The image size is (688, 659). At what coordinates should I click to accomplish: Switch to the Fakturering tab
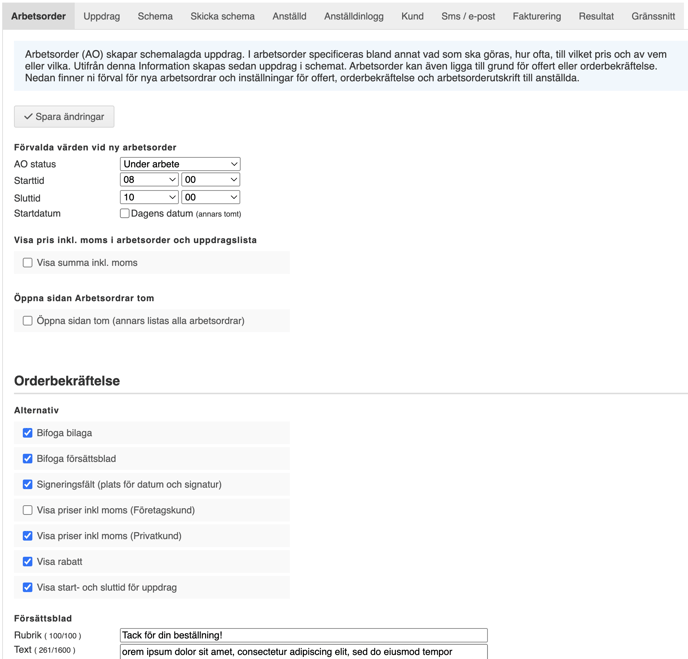[537, 16]
